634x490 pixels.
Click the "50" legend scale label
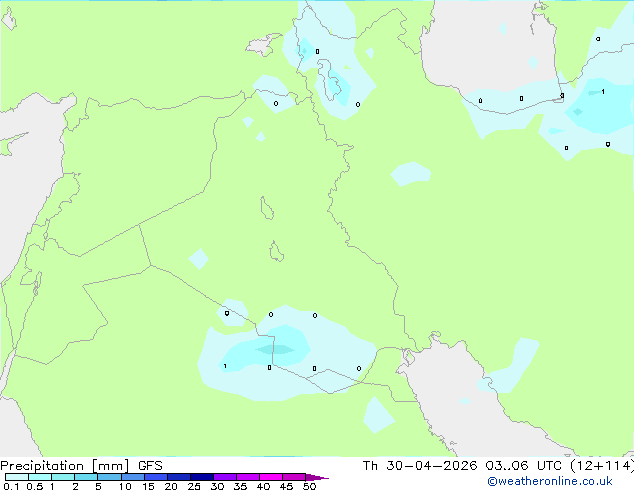click(x=309, y=486)
